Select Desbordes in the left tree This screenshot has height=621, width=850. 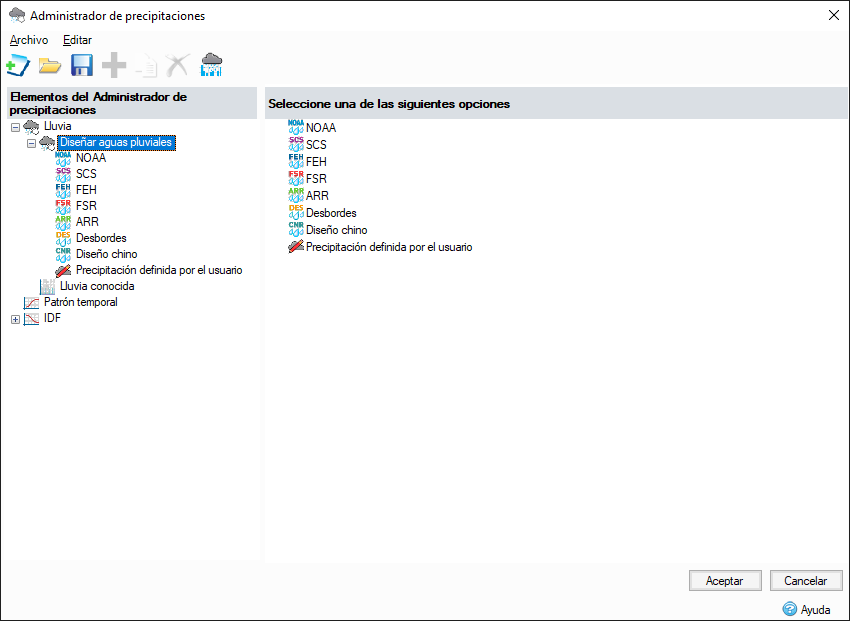pyautogui.click(x=101, y=238)
